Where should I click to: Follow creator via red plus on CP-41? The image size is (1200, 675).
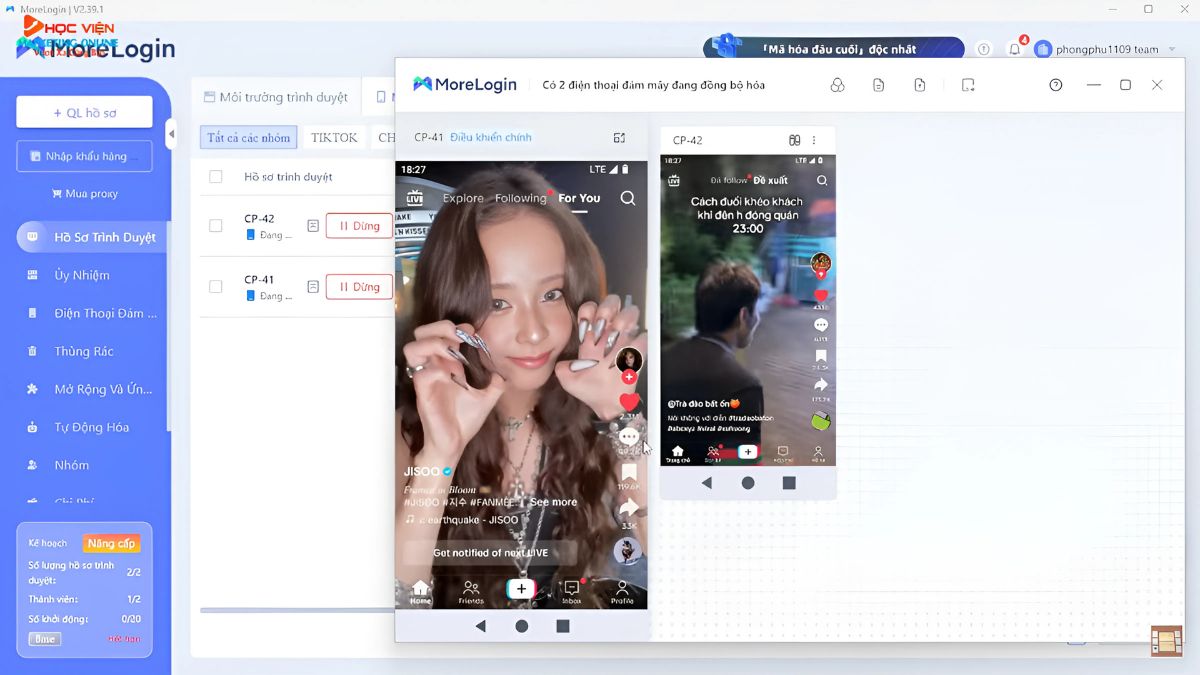(x=629, y=377)
